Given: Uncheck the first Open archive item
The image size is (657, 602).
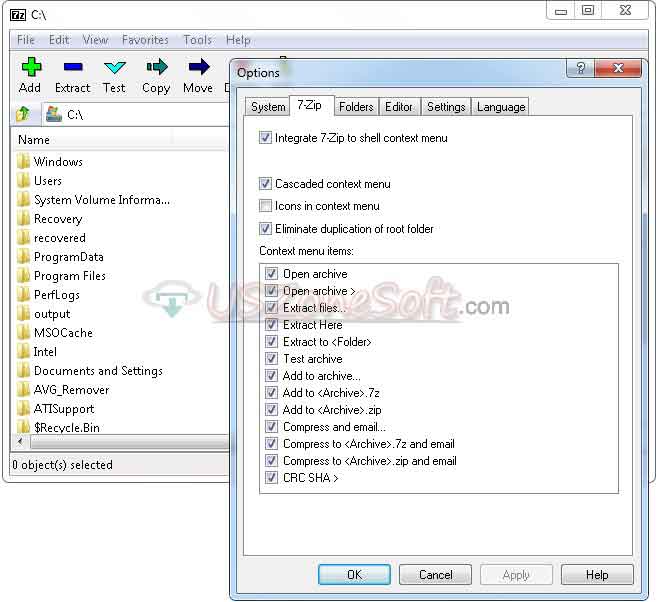Looking at the screenshot, I should (272, 274).
